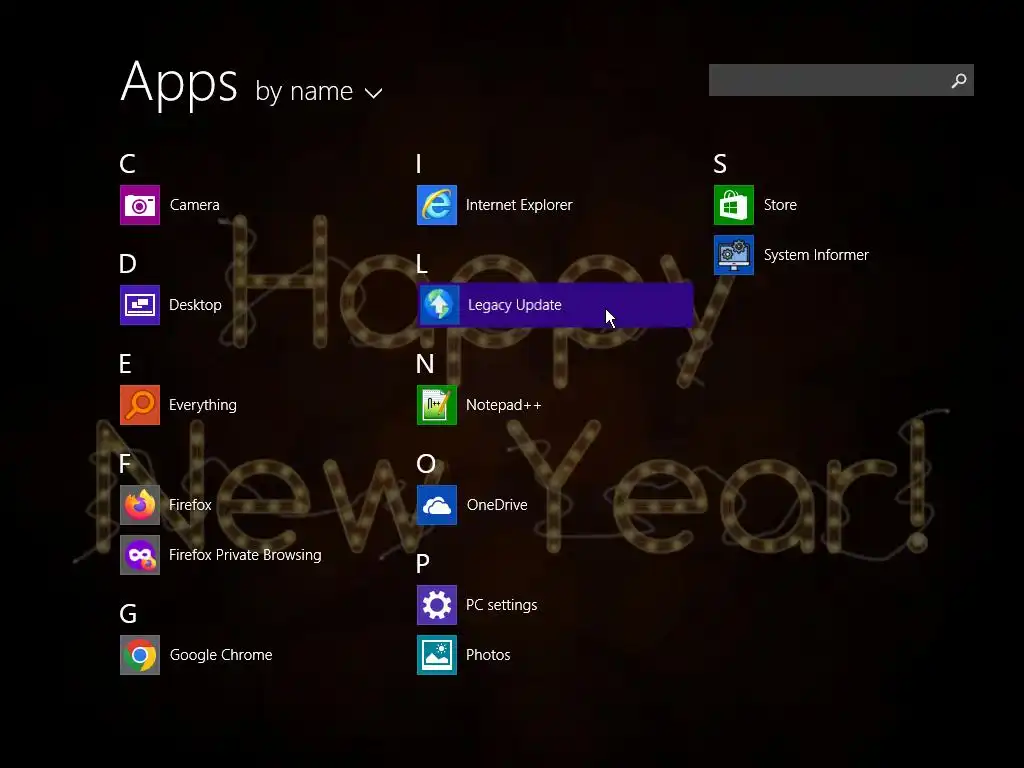Select the O letter group header
The image size is (1024, 768).
click(426, 464)
